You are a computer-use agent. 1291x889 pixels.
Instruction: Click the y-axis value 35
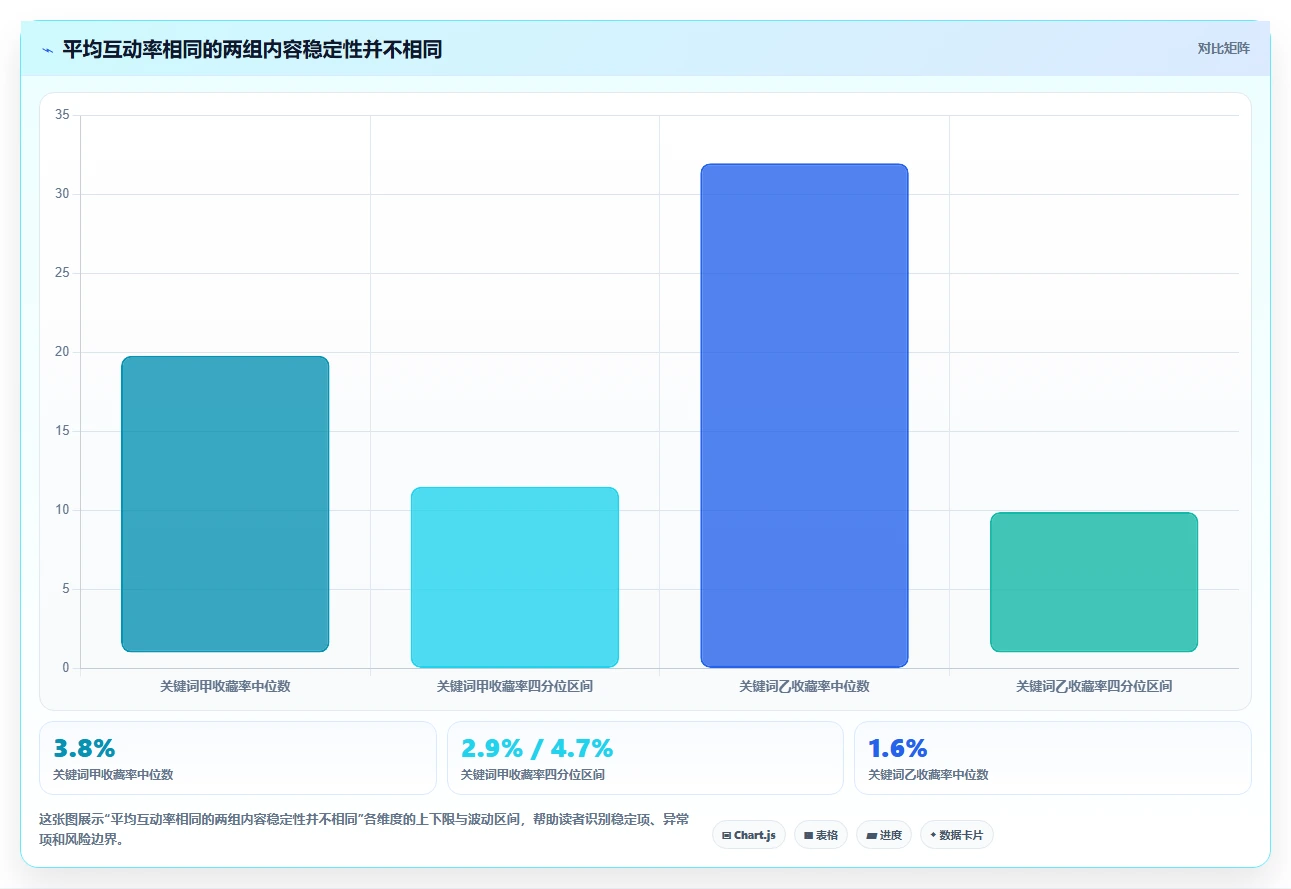coord(62,115)
